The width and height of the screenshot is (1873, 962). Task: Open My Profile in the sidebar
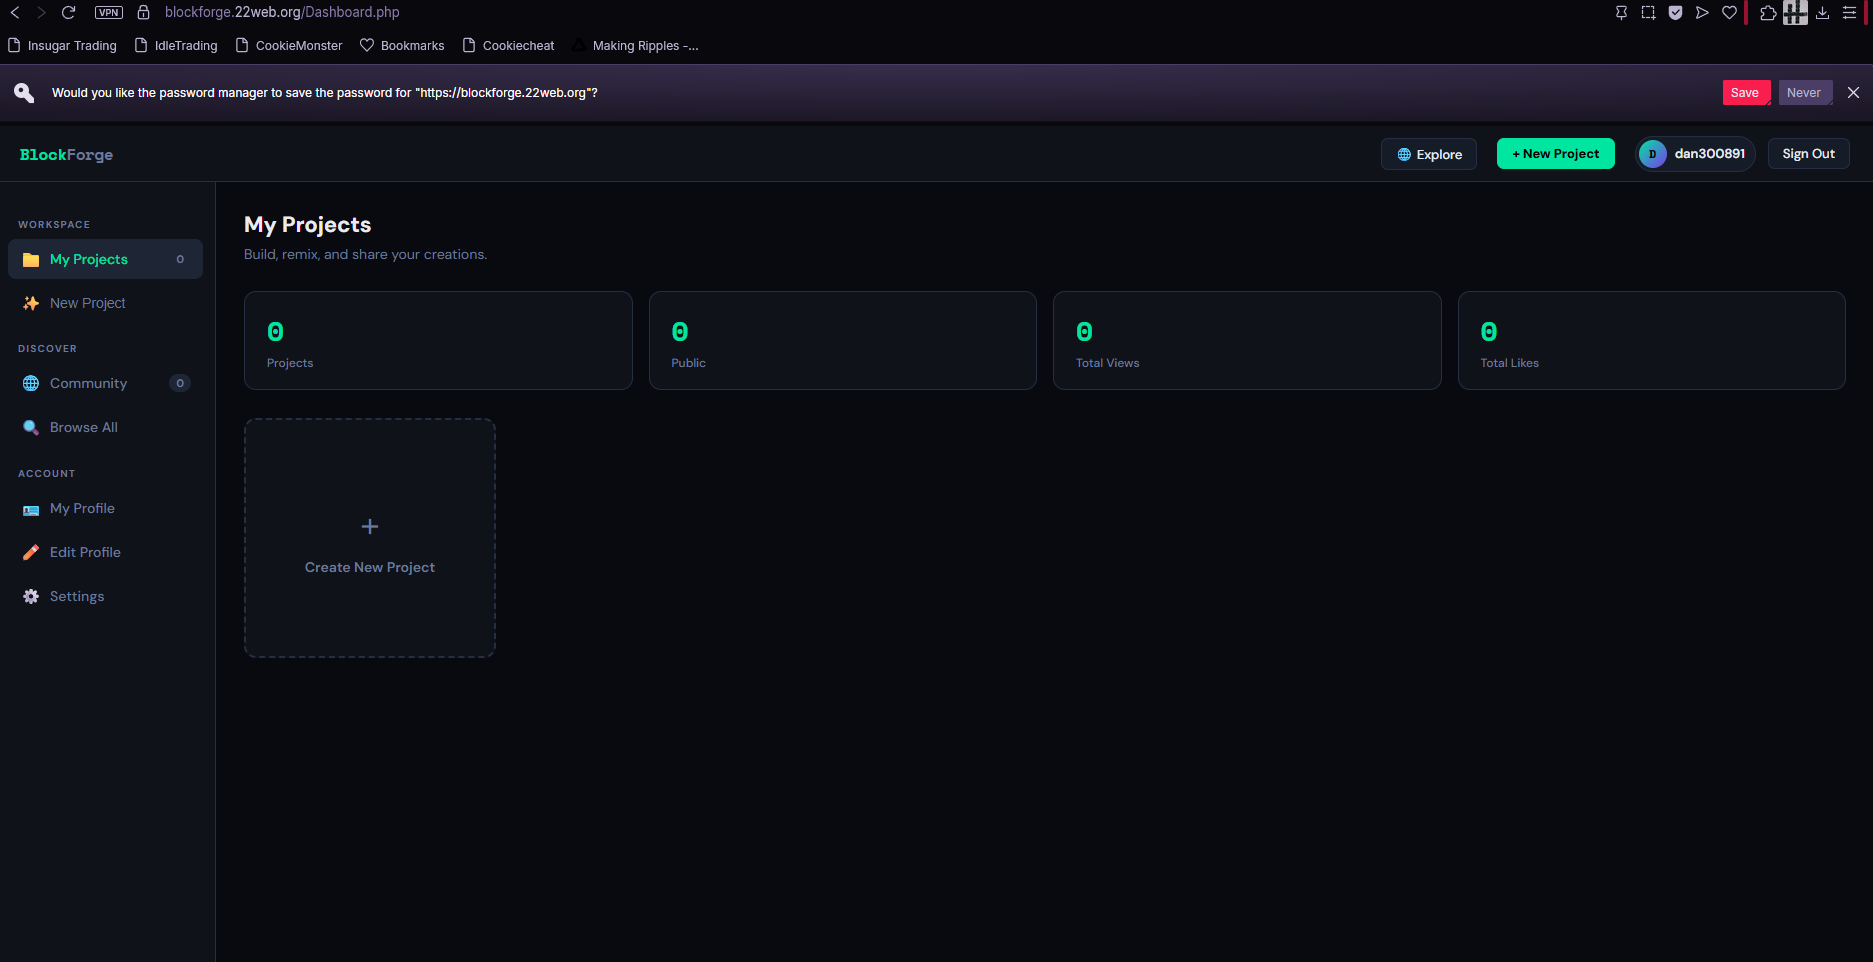(x=82, y=508)
